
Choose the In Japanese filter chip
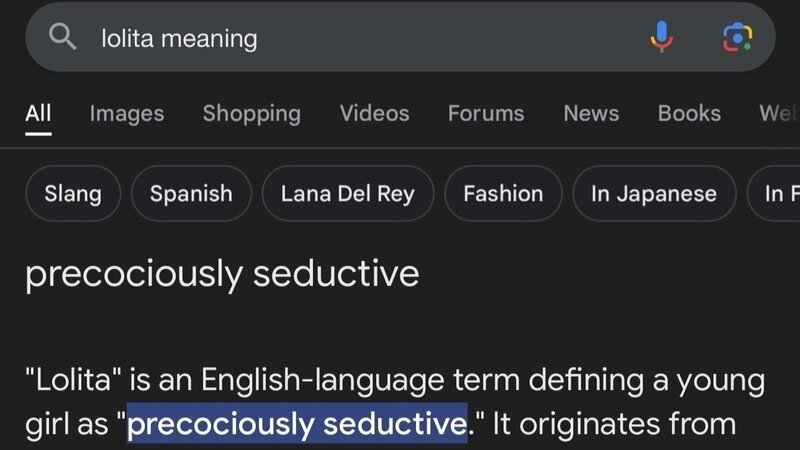pos(654,193)
